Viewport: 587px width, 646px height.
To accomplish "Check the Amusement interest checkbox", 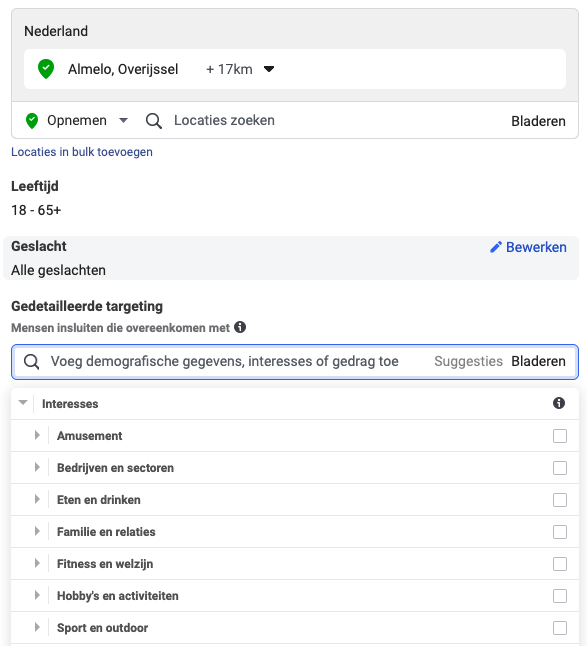I will point(560,436).
